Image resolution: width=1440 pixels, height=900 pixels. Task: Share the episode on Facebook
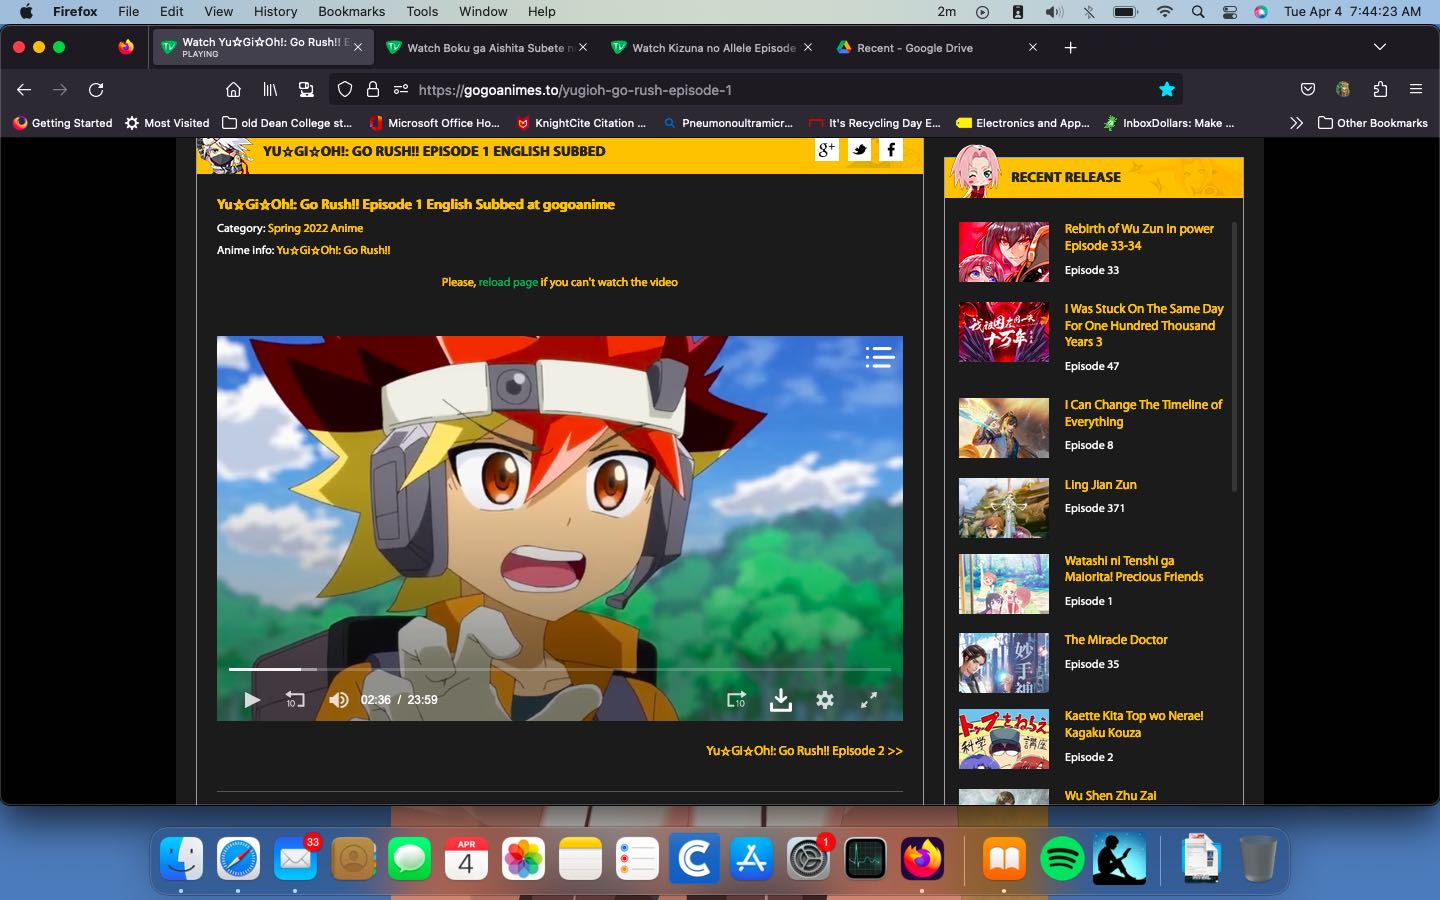tap(890, 150)
